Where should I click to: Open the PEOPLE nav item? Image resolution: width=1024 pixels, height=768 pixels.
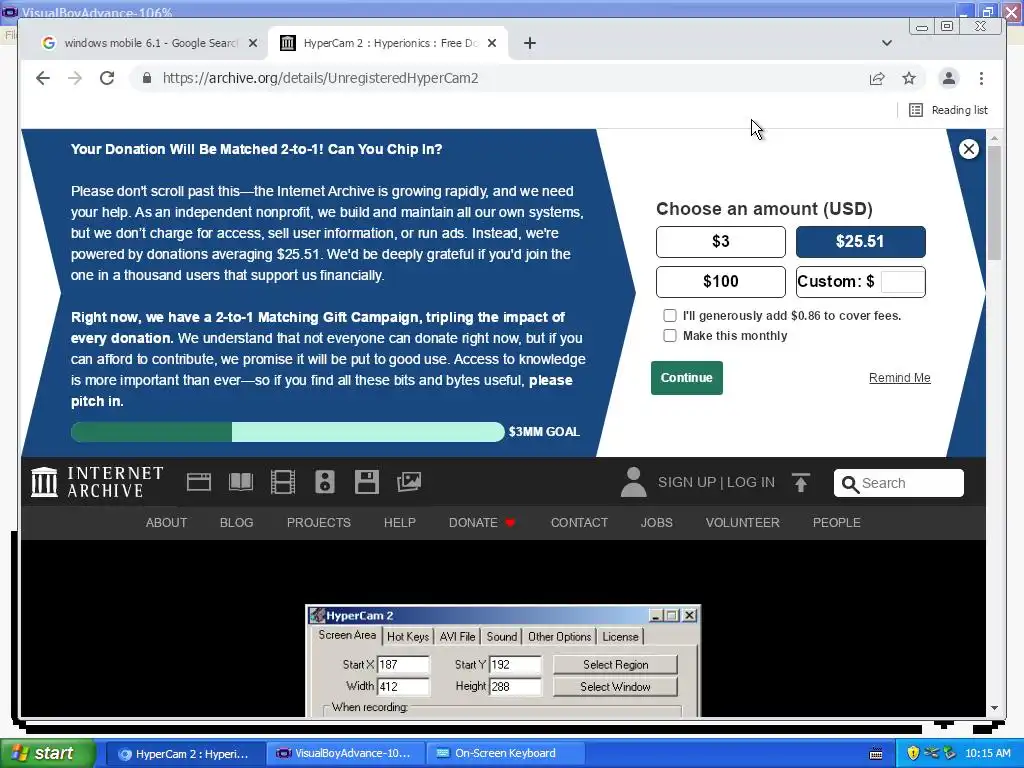[837, 522]
